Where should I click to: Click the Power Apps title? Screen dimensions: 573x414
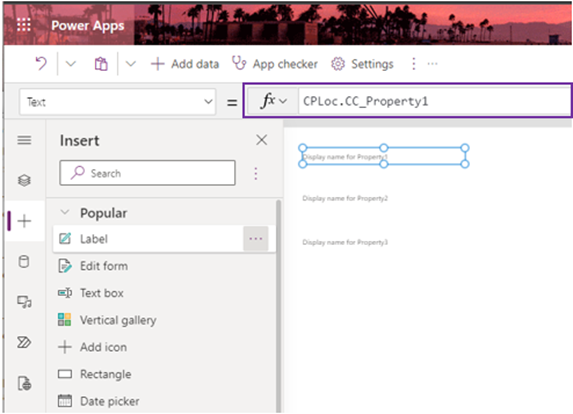tap(88, 26)
